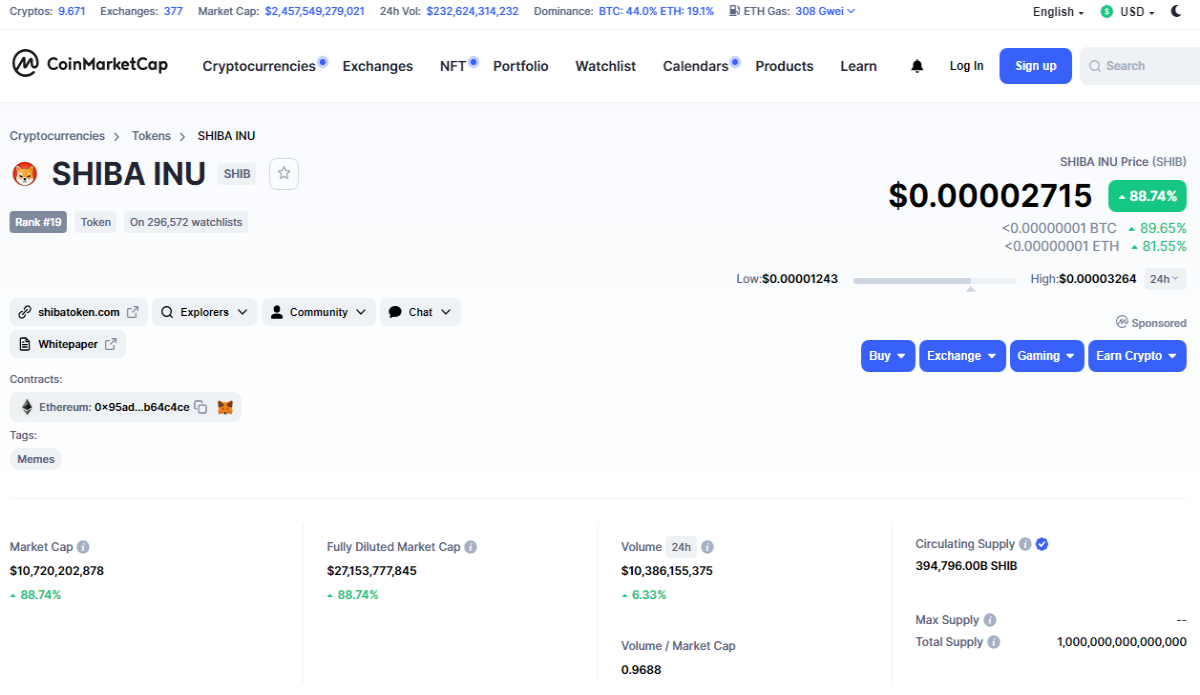Show Circulating Supply info icon

[1025, 544]
